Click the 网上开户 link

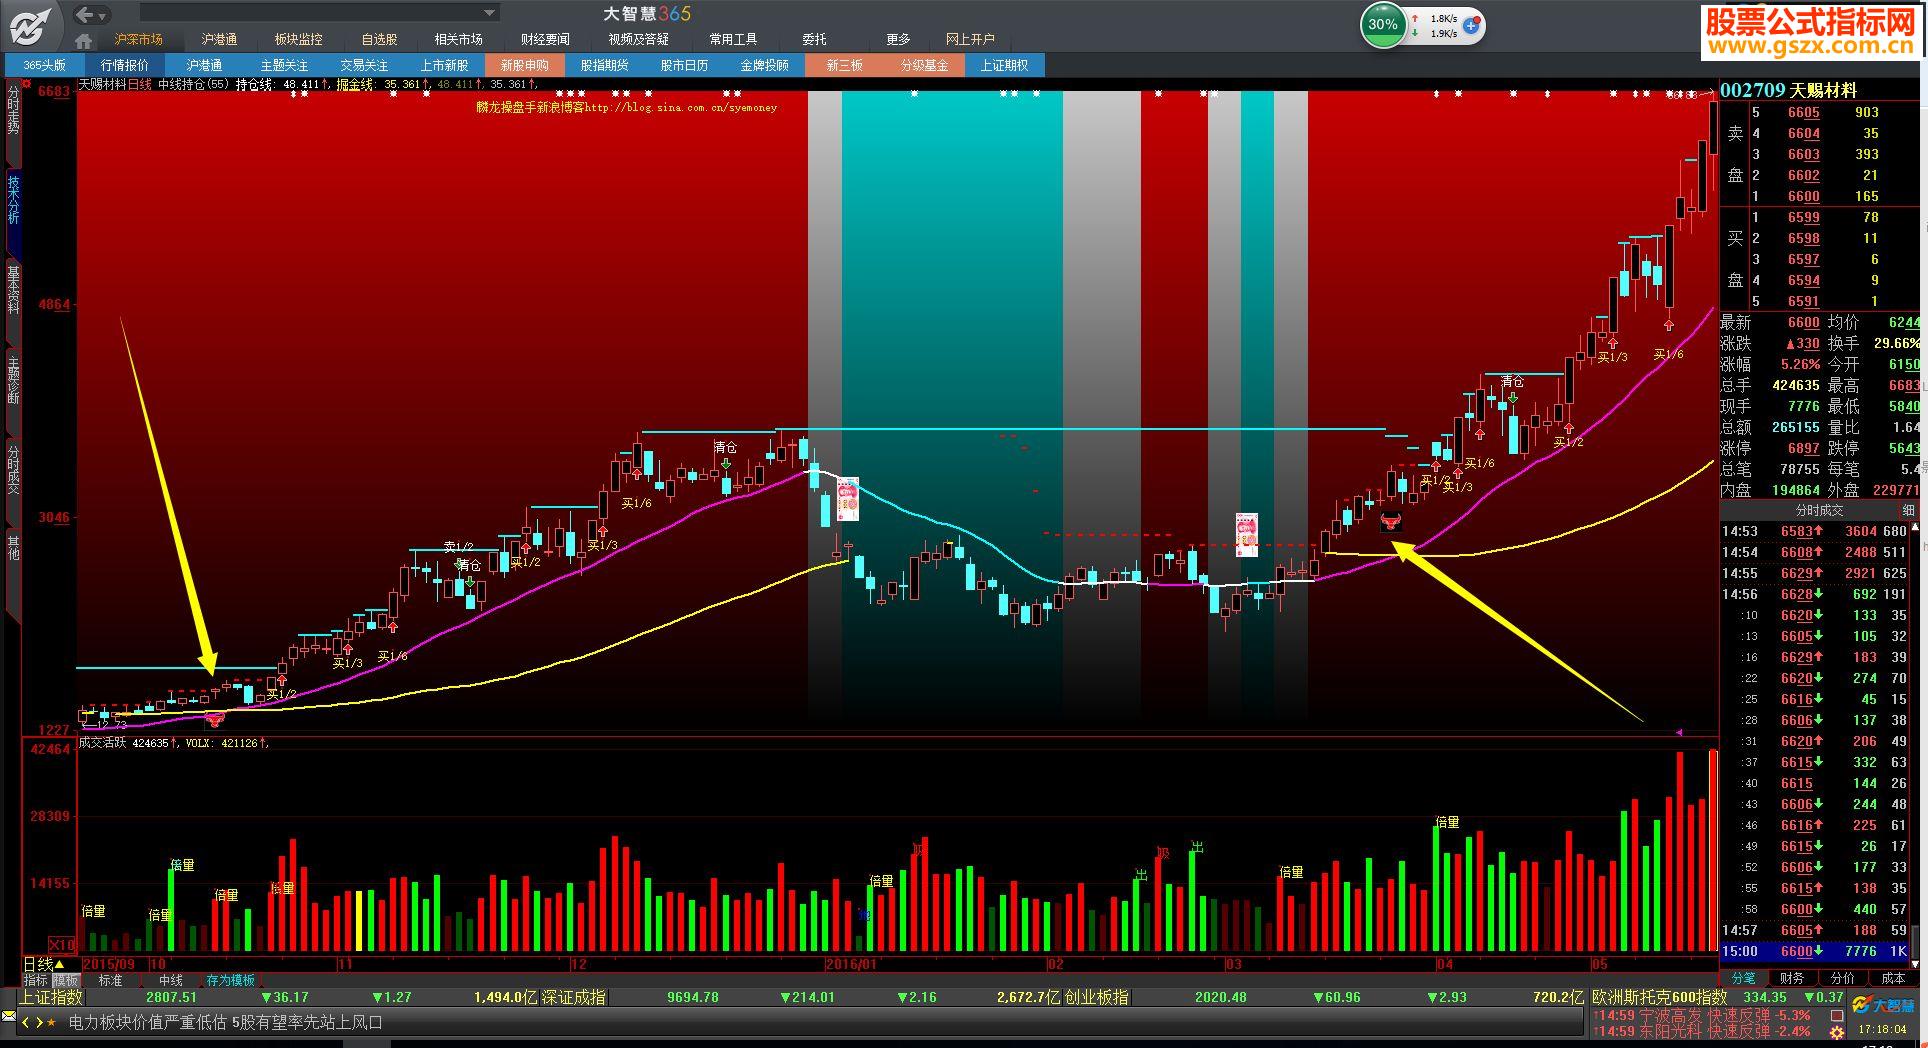[970, 39]
